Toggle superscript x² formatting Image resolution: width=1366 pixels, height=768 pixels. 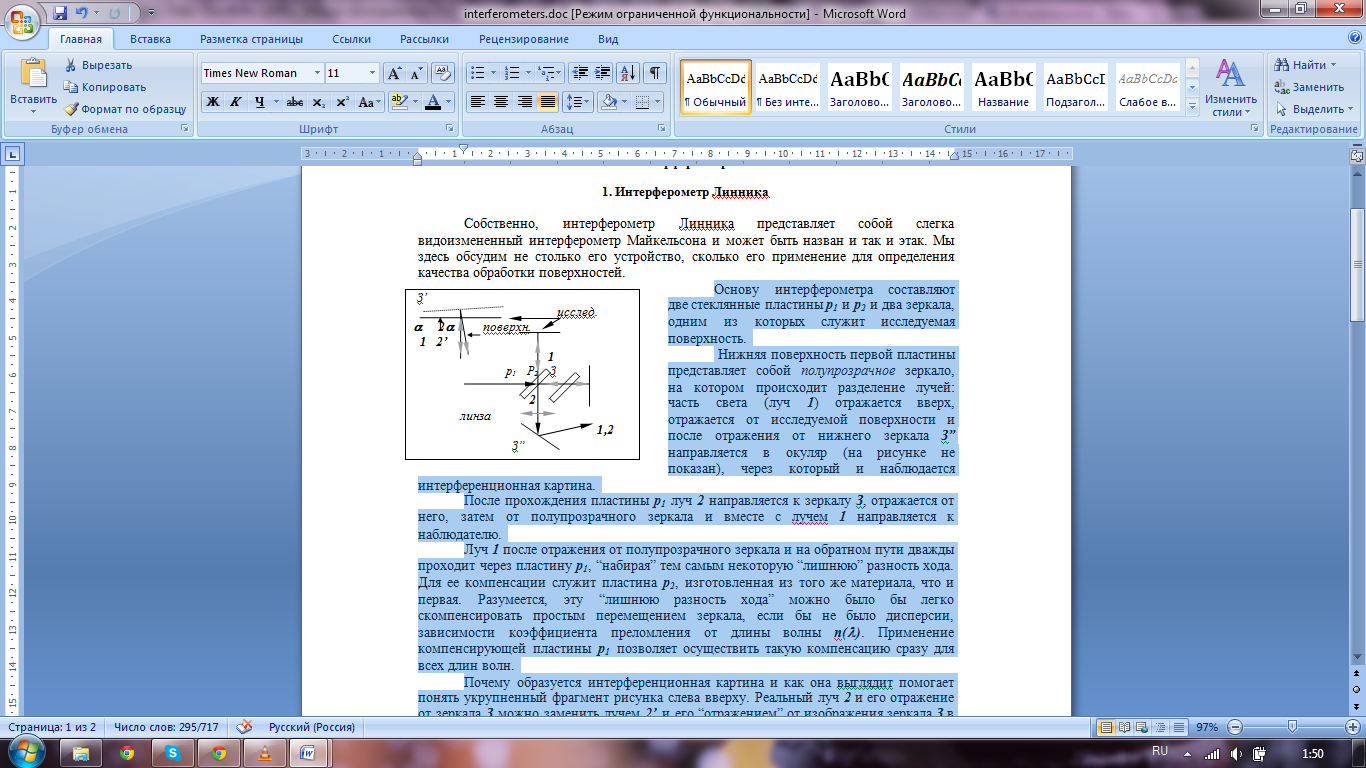[342, 102]
